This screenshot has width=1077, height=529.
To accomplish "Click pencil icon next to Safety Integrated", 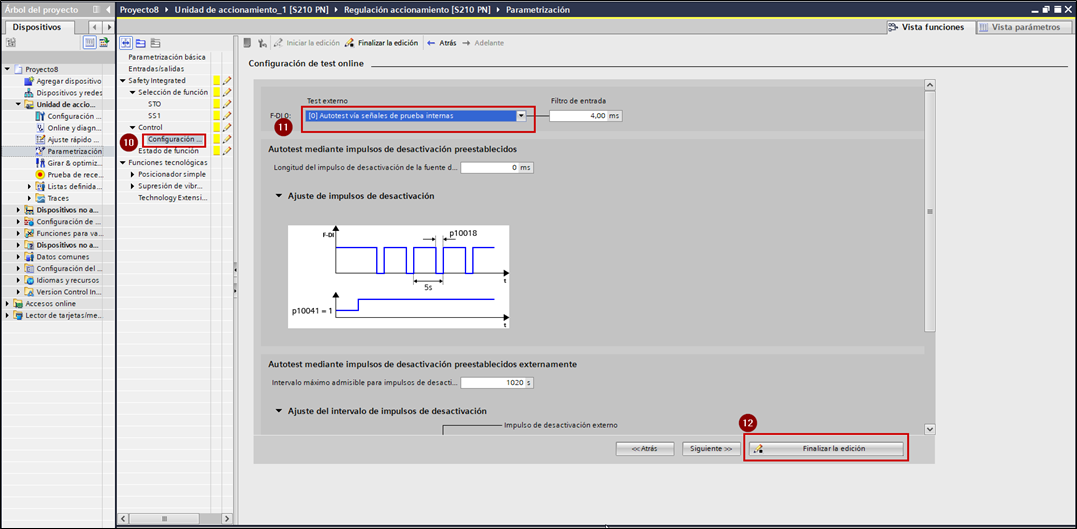I will click(227, 81).
